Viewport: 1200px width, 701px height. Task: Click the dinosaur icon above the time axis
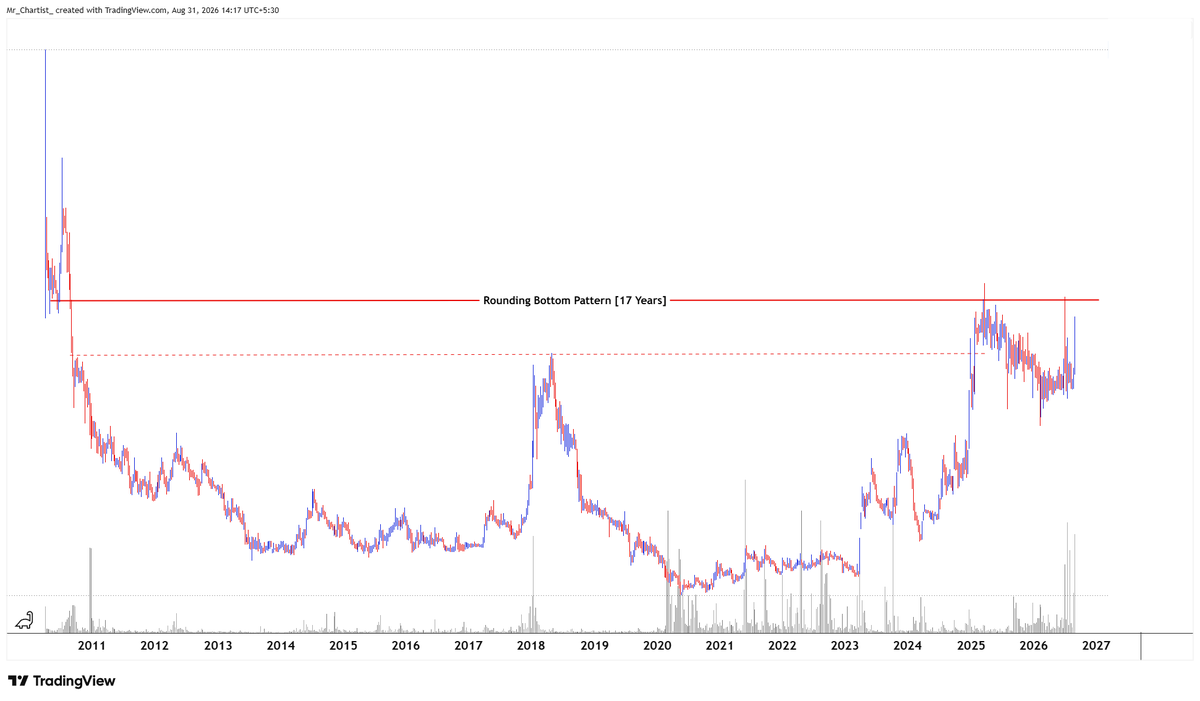point(24,620)
